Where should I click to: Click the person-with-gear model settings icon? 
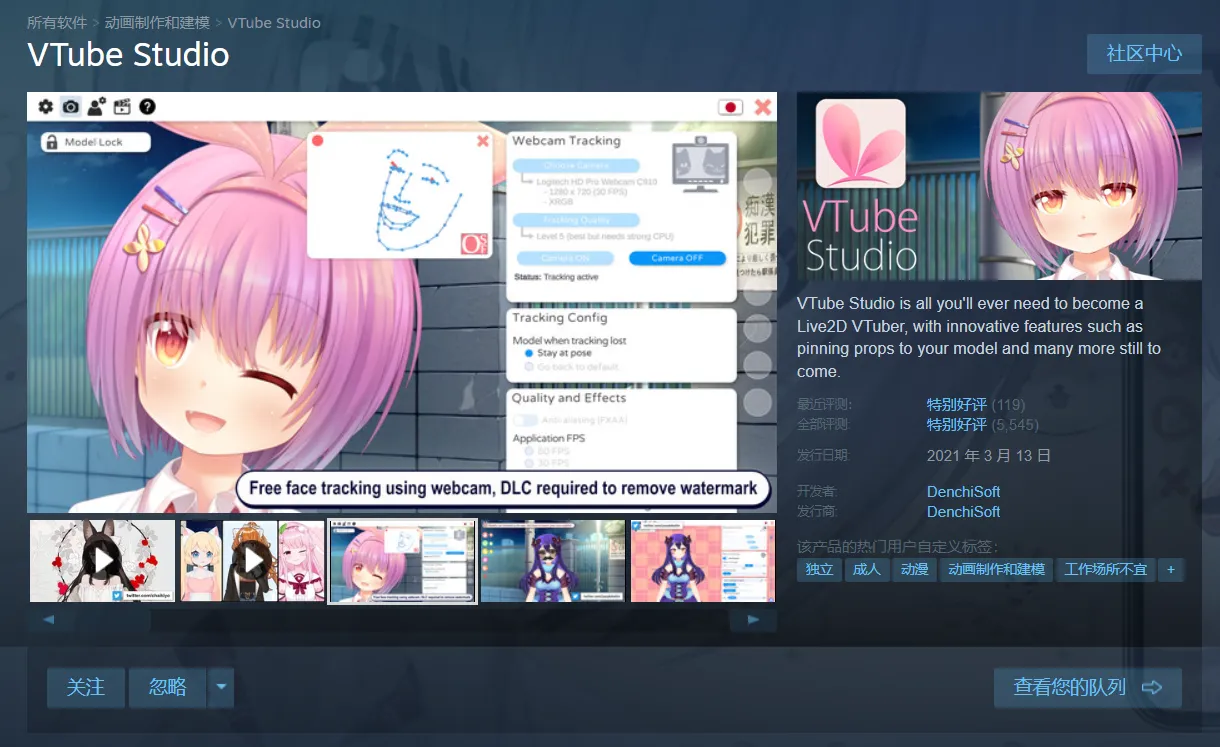pyautogui.click(x=96, y=107)
